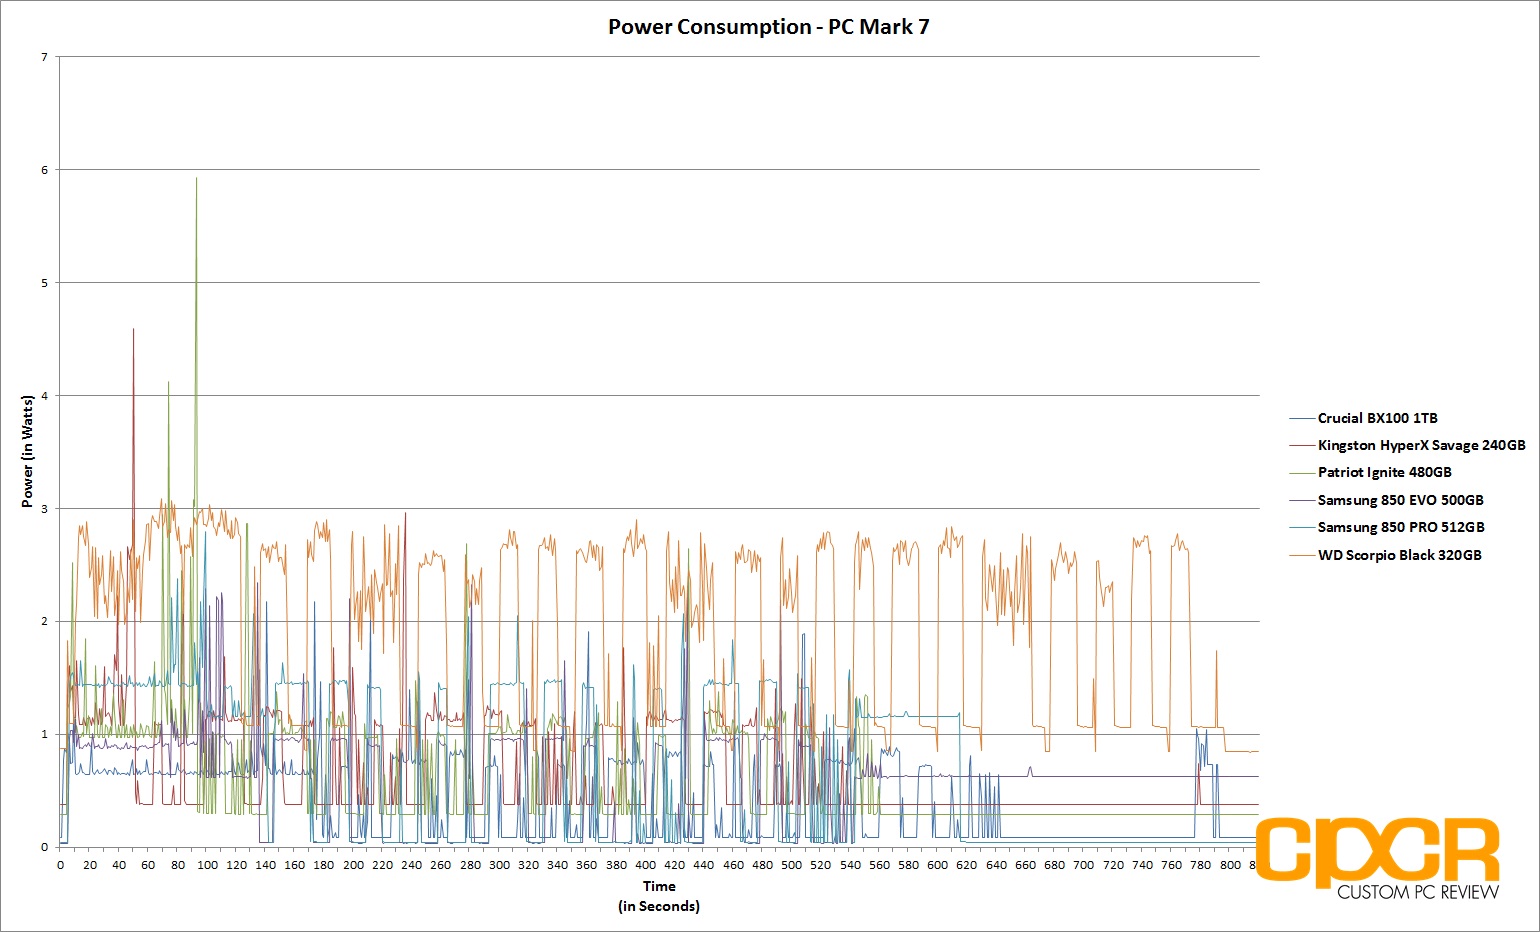Click the x-axis tick label 700
1540x932 pixels.
(1083, 865)
